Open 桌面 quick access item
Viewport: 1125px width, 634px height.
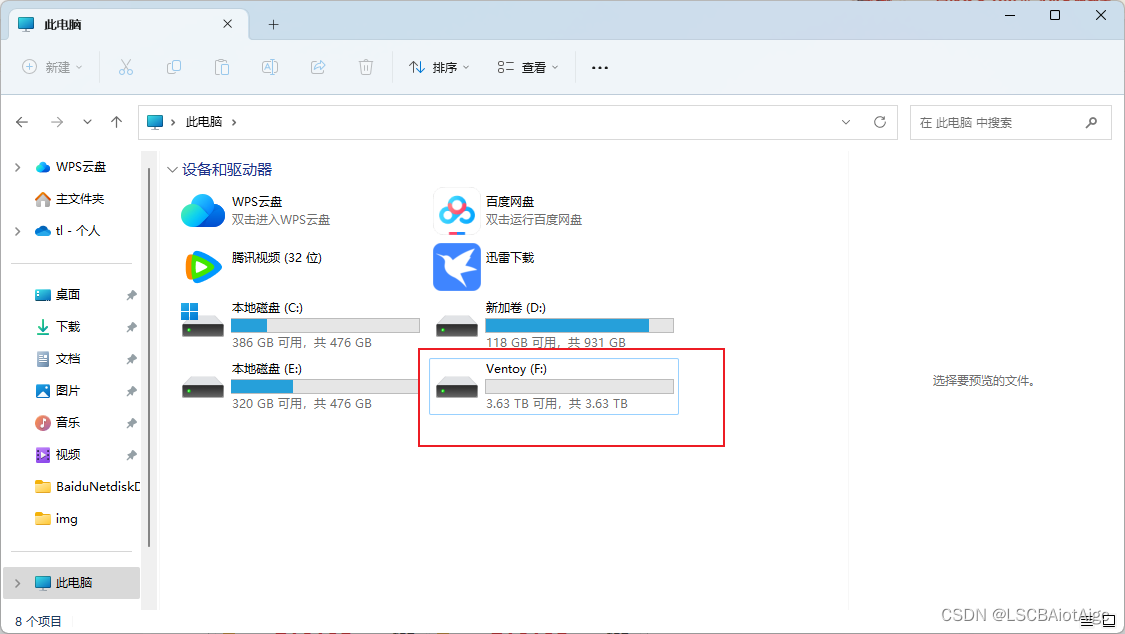click(x=67, y=295)
